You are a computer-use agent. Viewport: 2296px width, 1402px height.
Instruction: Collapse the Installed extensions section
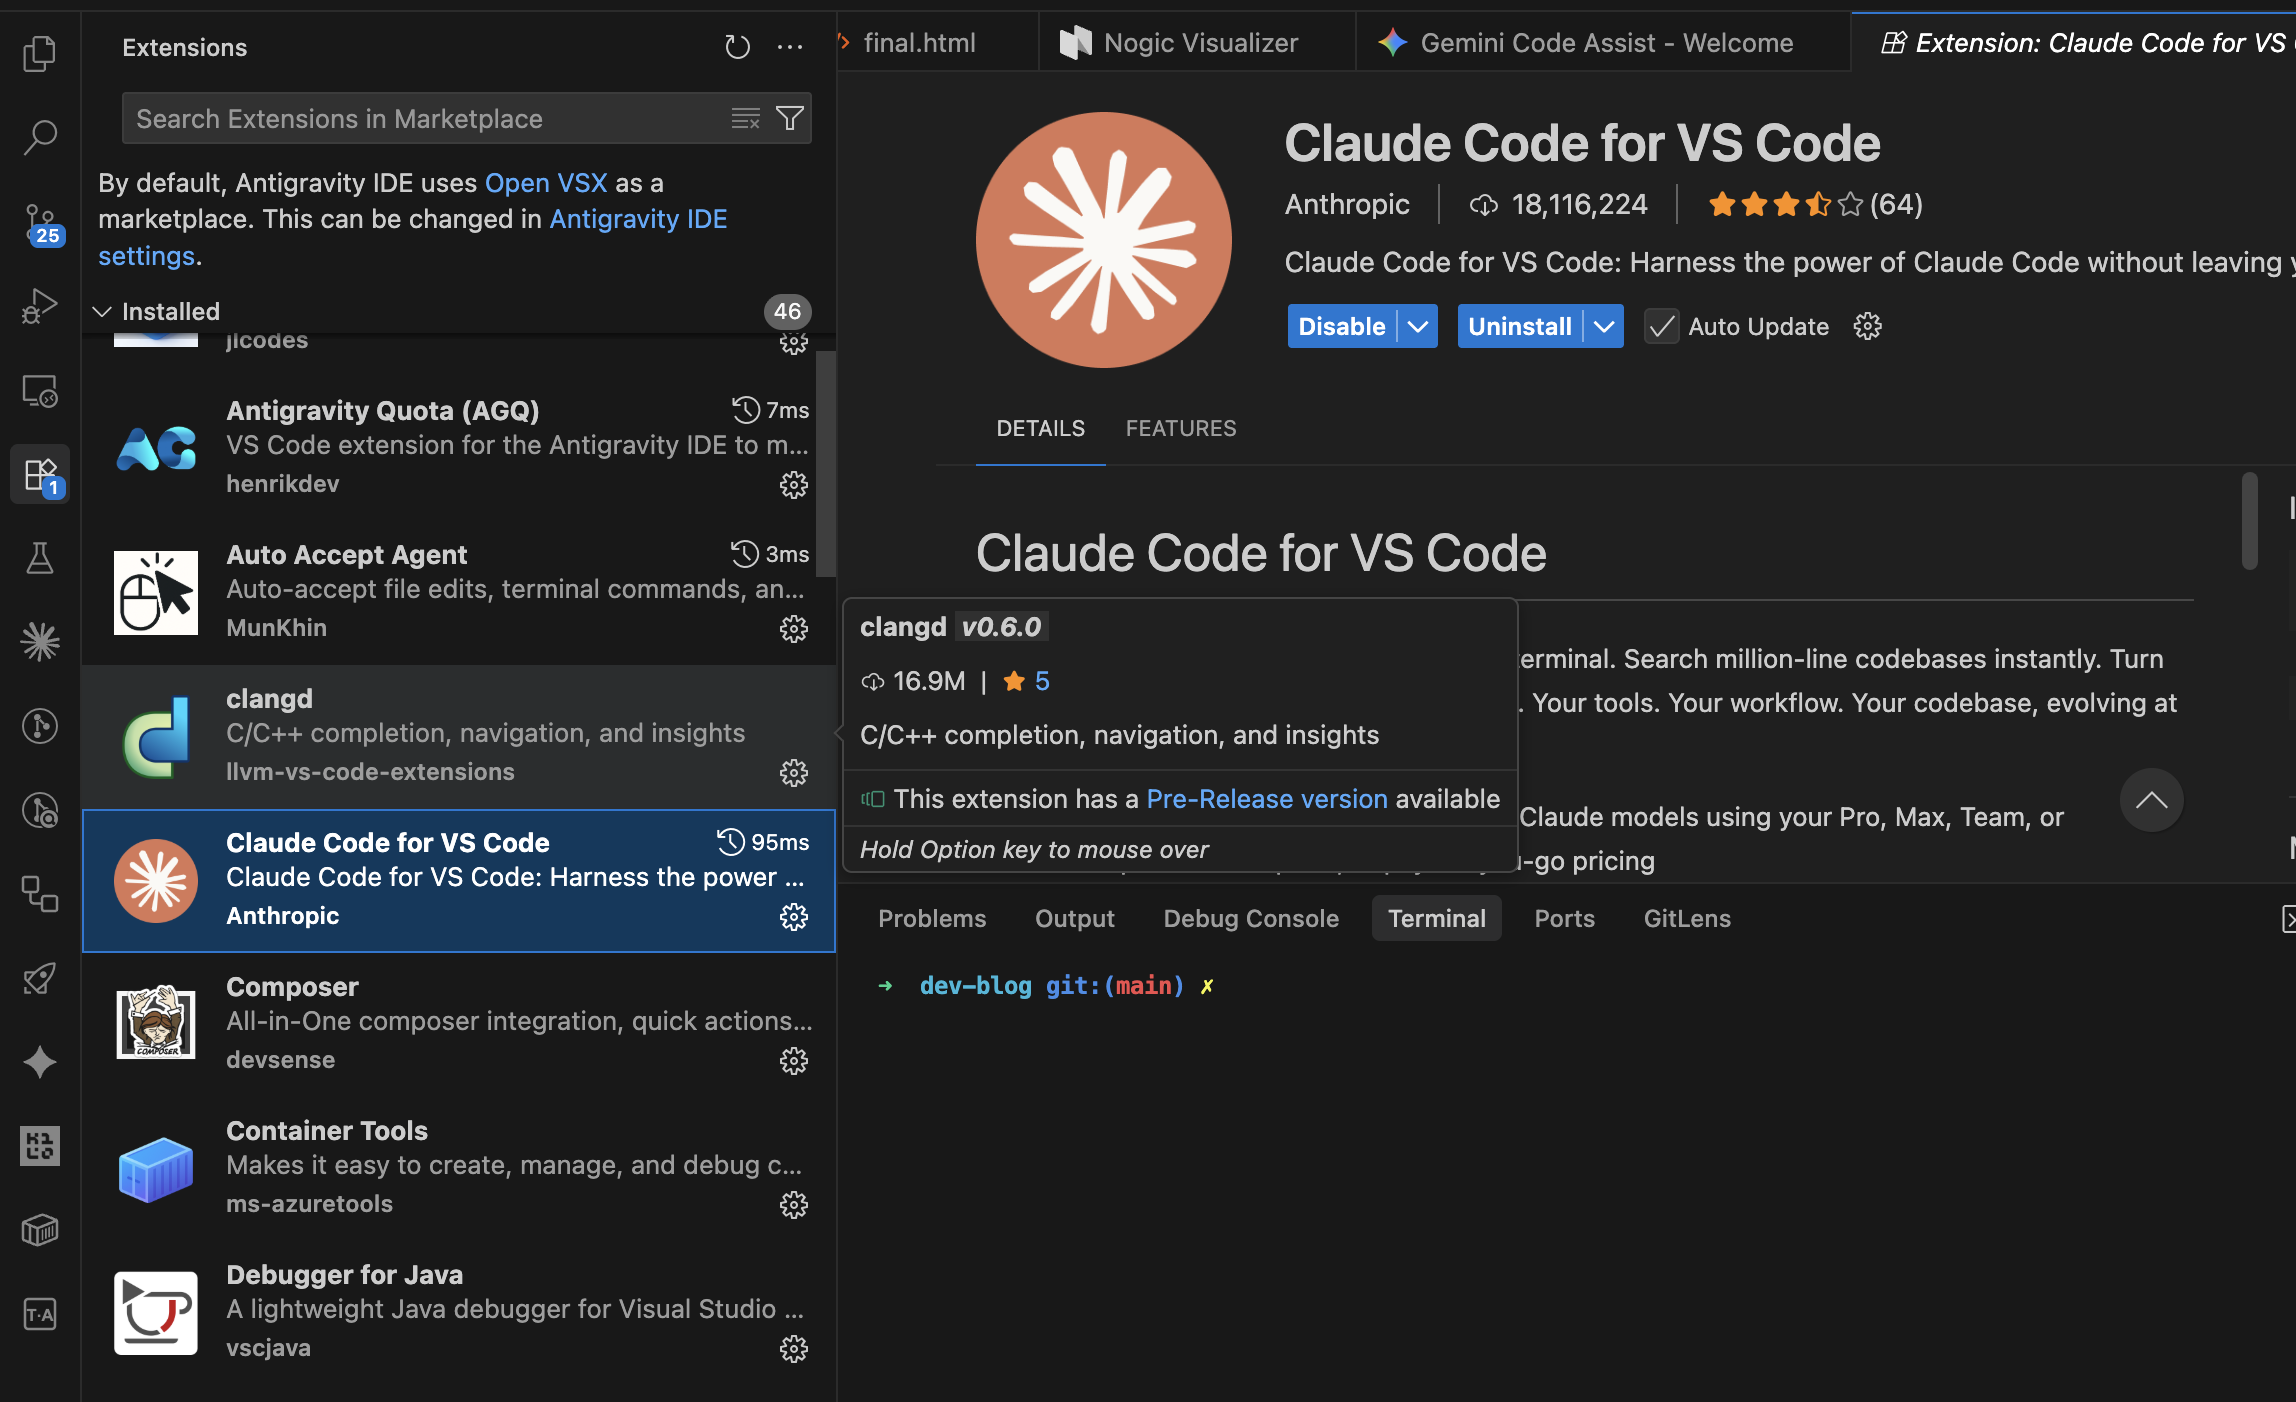point(101,312)
